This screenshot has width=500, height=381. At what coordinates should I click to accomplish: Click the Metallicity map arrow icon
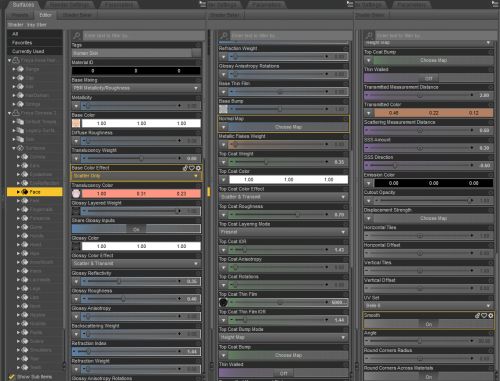click(76, 106)
